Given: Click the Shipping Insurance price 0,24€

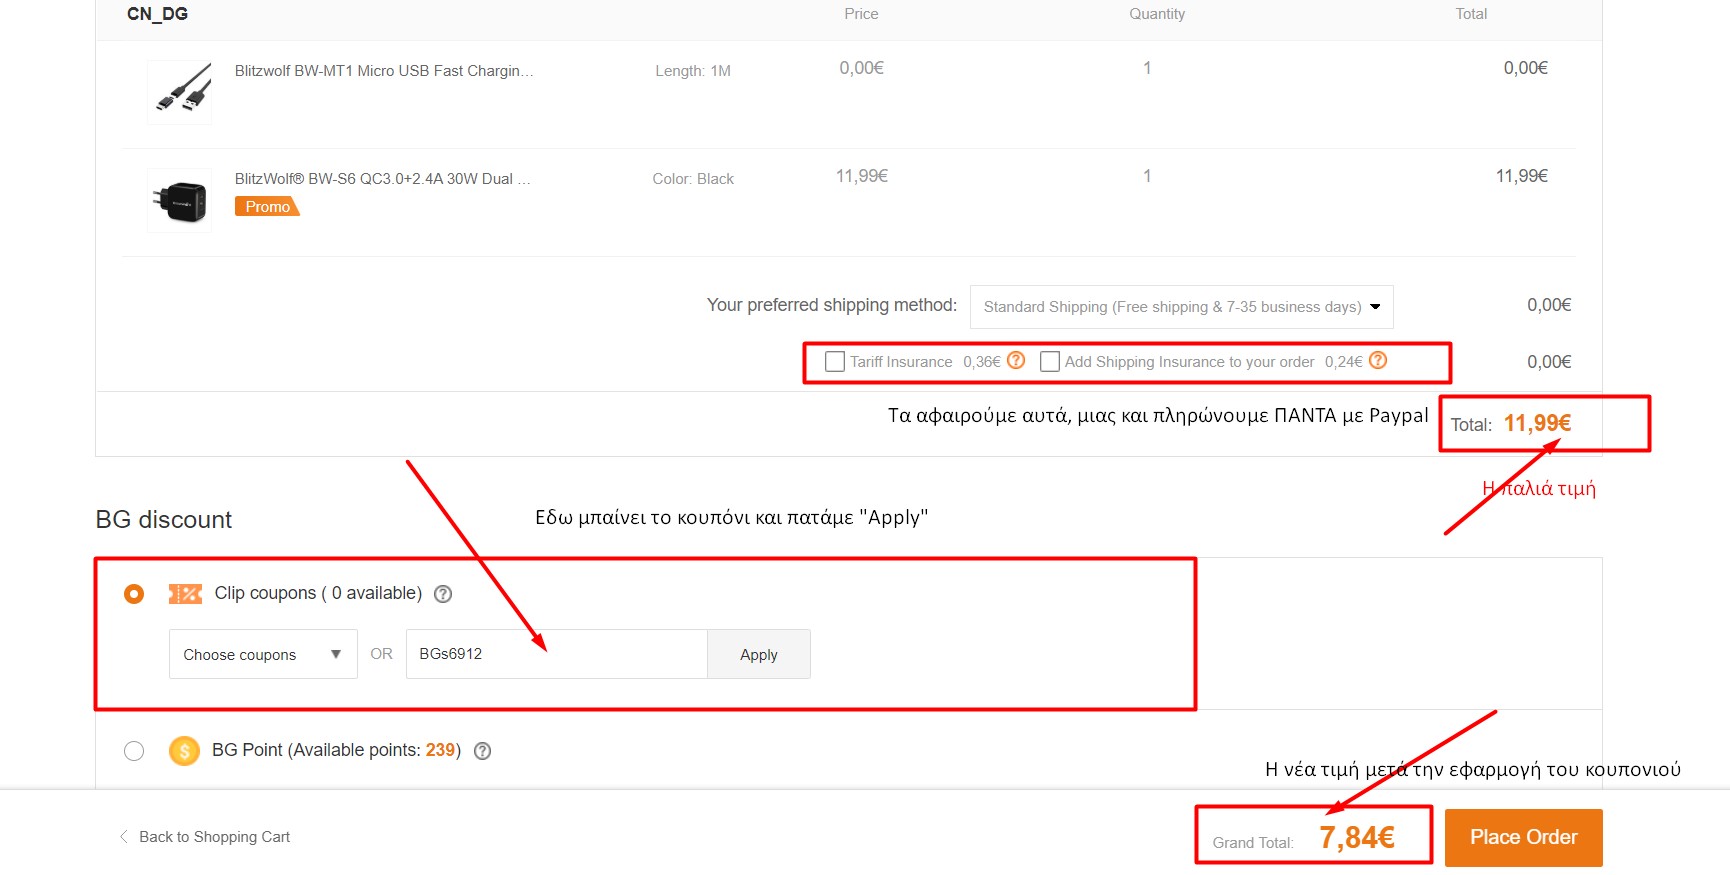Looking at the screenshot, I should click(1344, 362).
